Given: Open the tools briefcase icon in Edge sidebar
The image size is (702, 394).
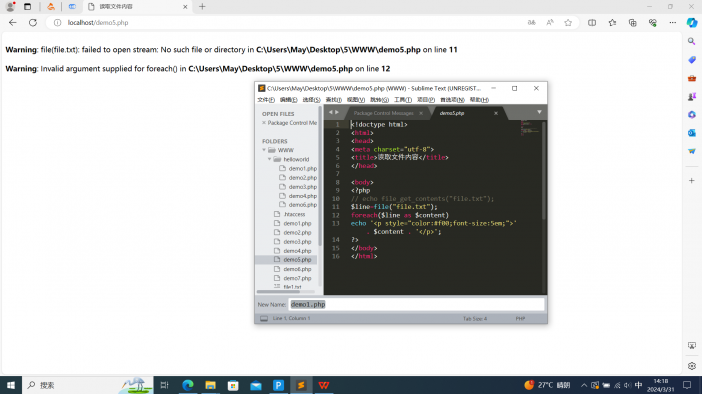Looking at the screenshot, I should 692,78.
